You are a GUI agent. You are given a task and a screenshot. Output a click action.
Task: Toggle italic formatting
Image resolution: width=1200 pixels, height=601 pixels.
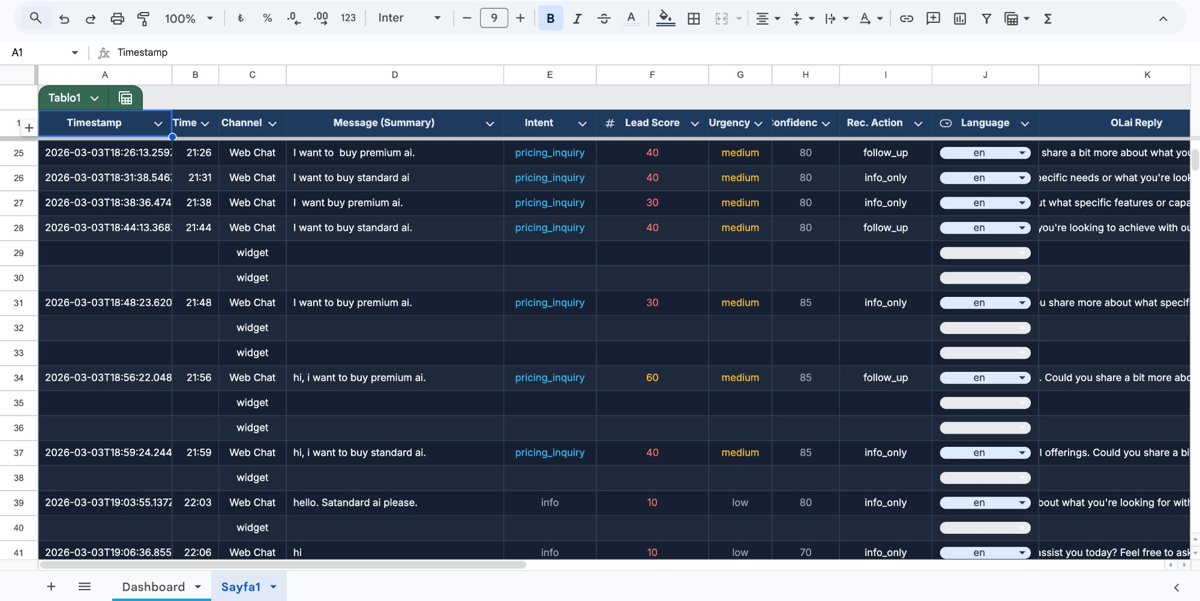[576, 17]
